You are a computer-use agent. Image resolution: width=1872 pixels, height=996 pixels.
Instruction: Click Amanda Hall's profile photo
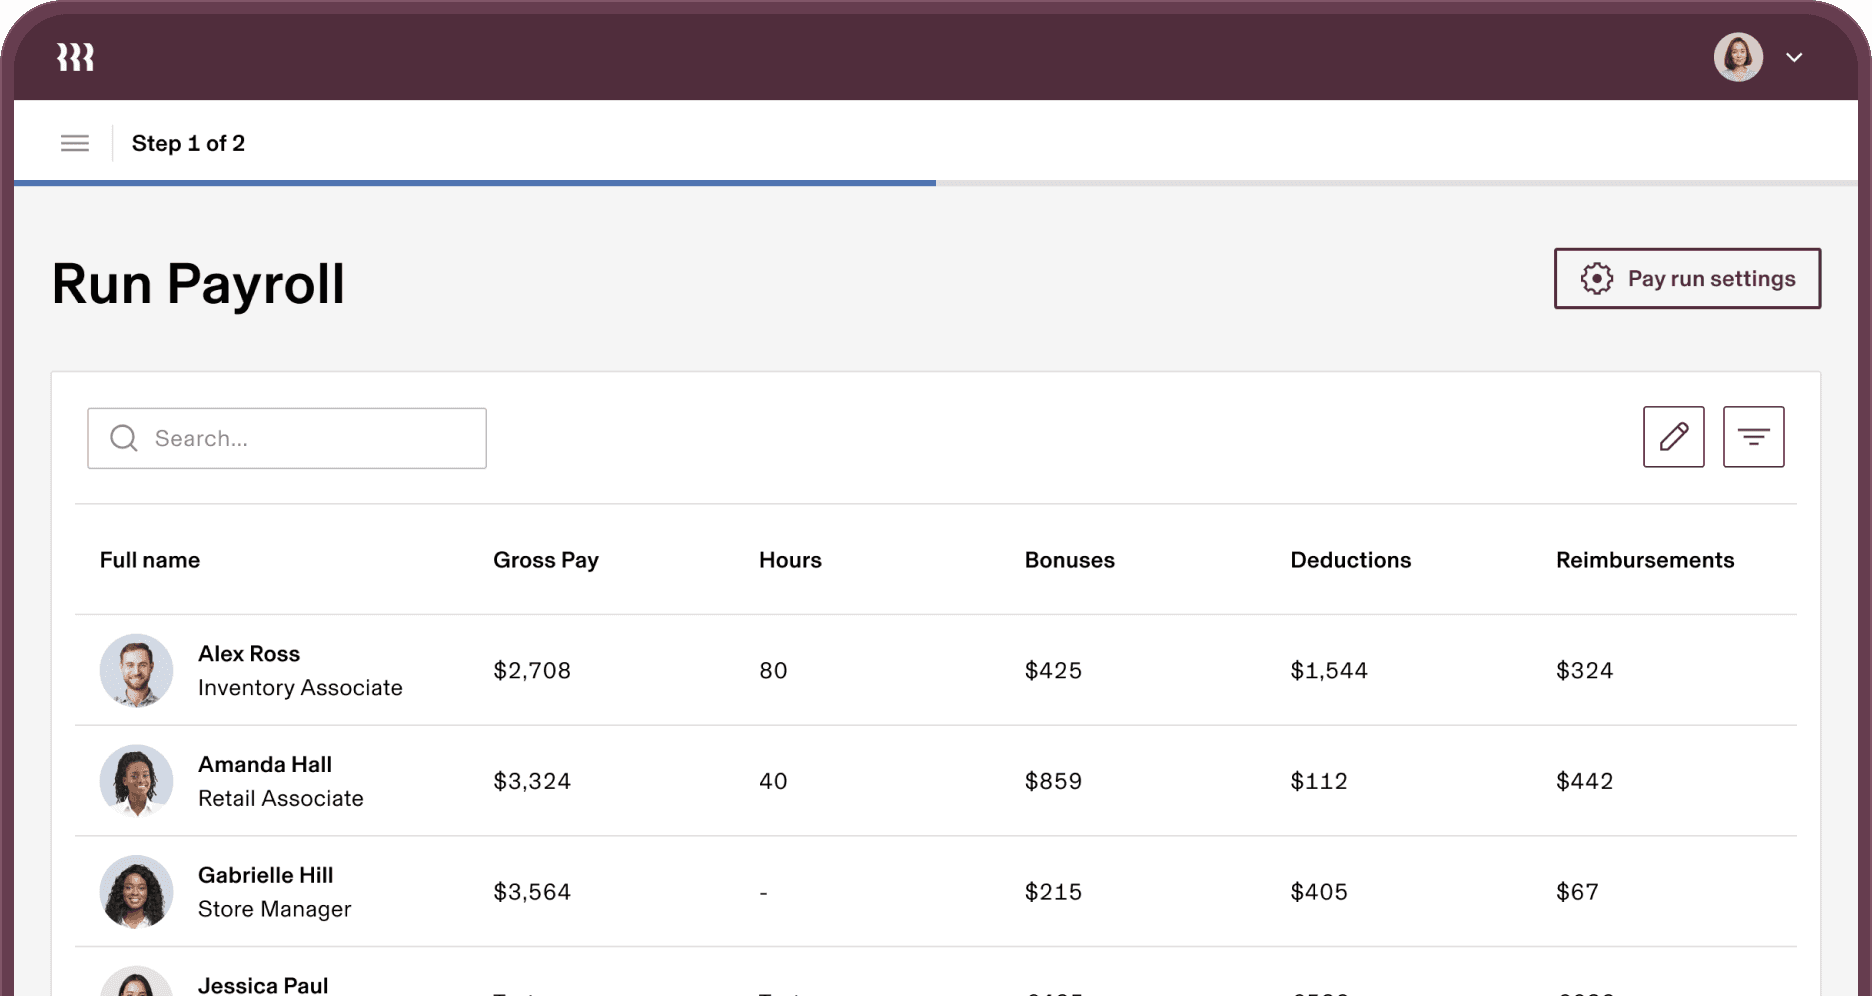[136, 781]
